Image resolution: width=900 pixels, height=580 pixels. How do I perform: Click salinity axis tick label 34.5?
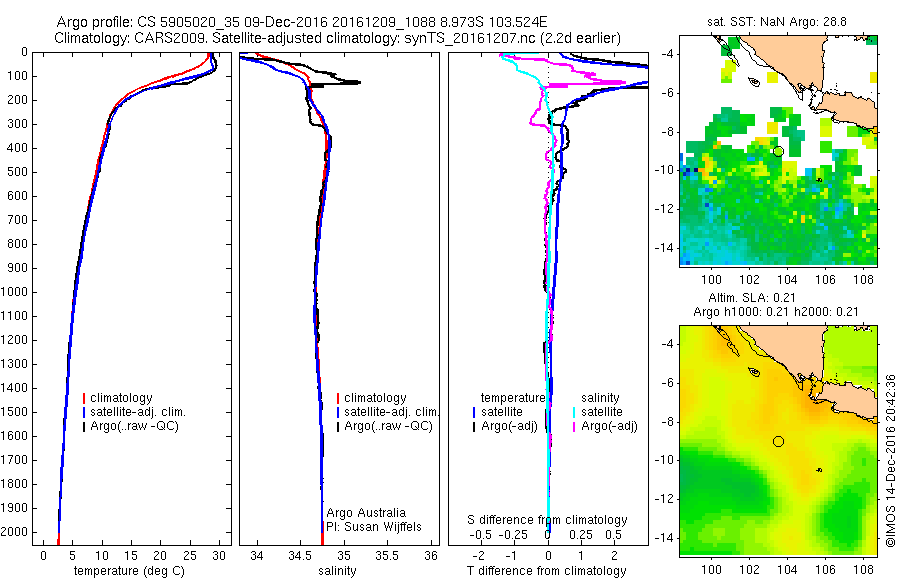click(x=299, y=556)
